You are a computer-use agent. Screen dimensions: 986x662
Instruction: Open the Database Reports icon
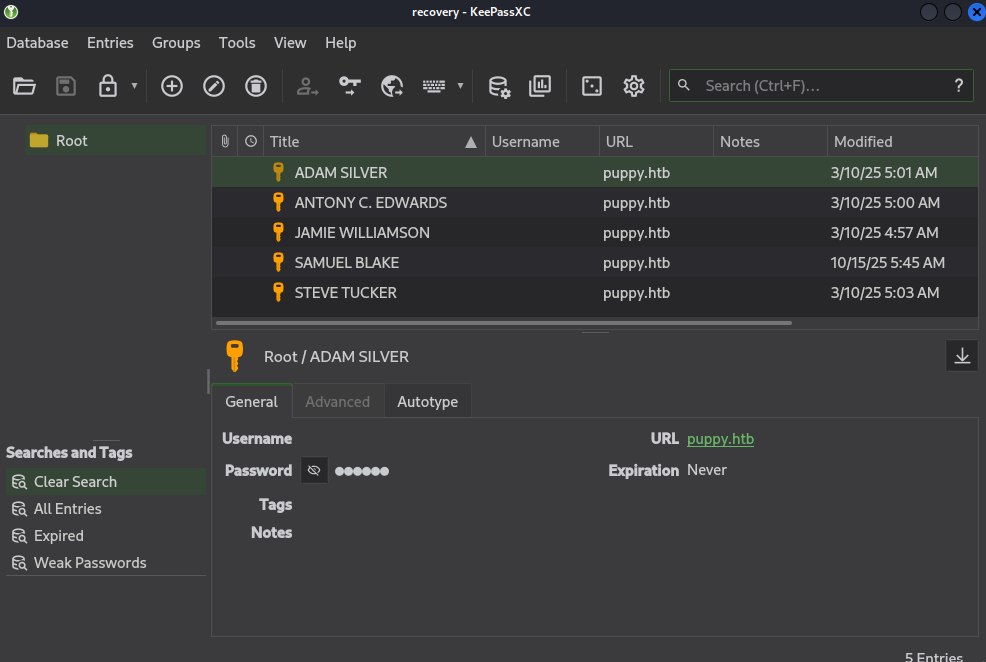[540, 86]
